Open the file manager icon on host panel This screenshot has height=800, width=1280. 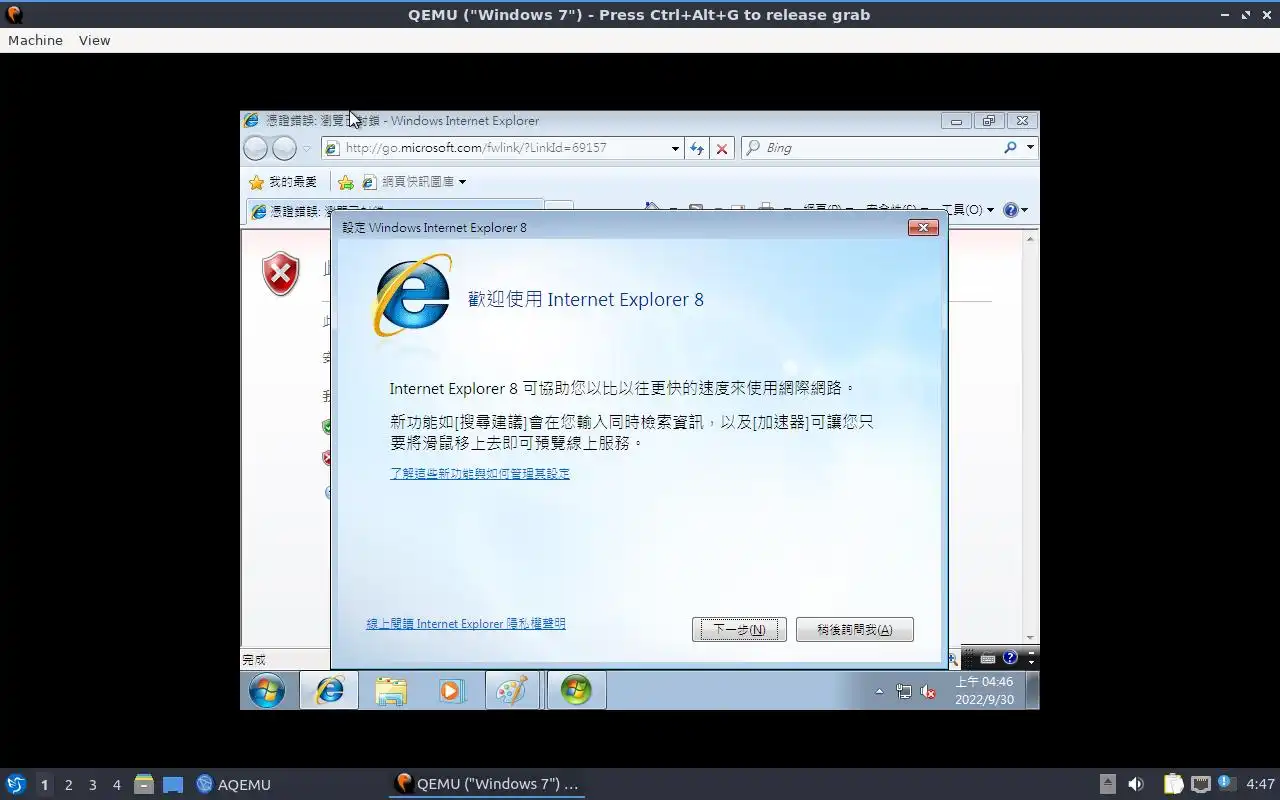144,784
